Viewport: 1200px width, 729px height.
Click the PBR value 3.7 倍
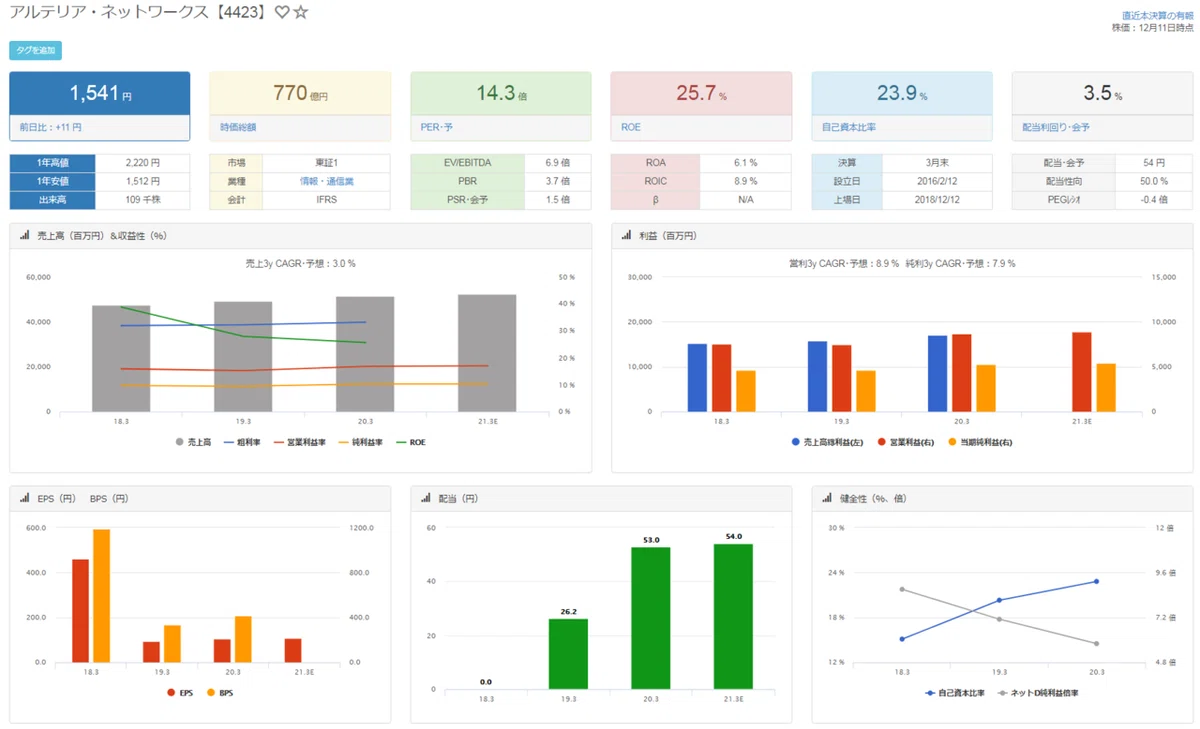click(557, 182)
